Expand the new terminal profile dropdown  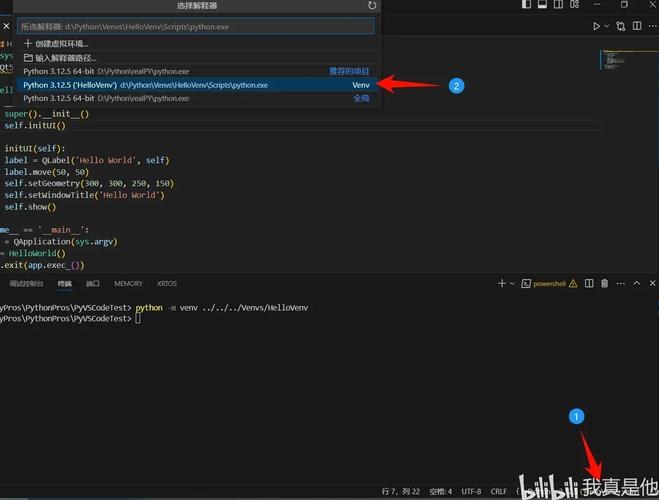click(x=512, y=284)
